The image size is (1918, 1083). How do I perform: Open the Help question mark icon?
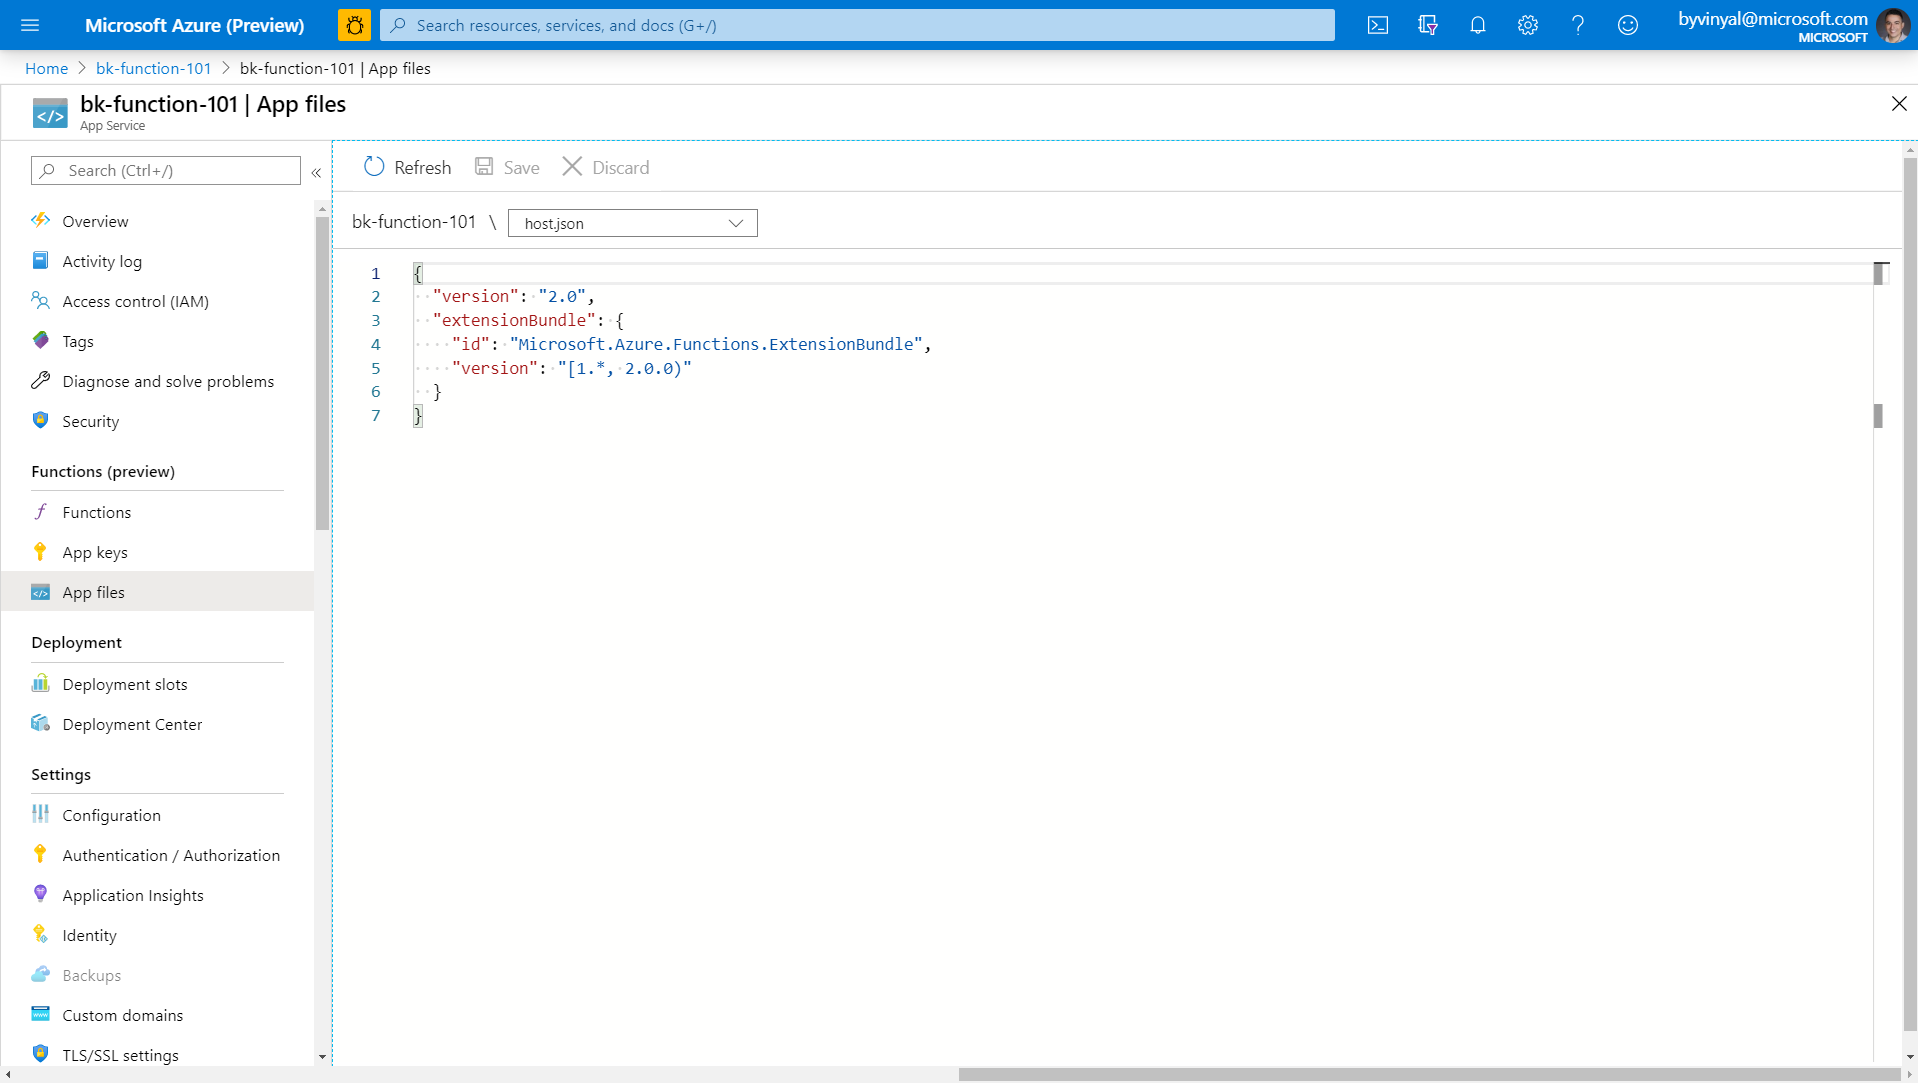pos(1578,25)
